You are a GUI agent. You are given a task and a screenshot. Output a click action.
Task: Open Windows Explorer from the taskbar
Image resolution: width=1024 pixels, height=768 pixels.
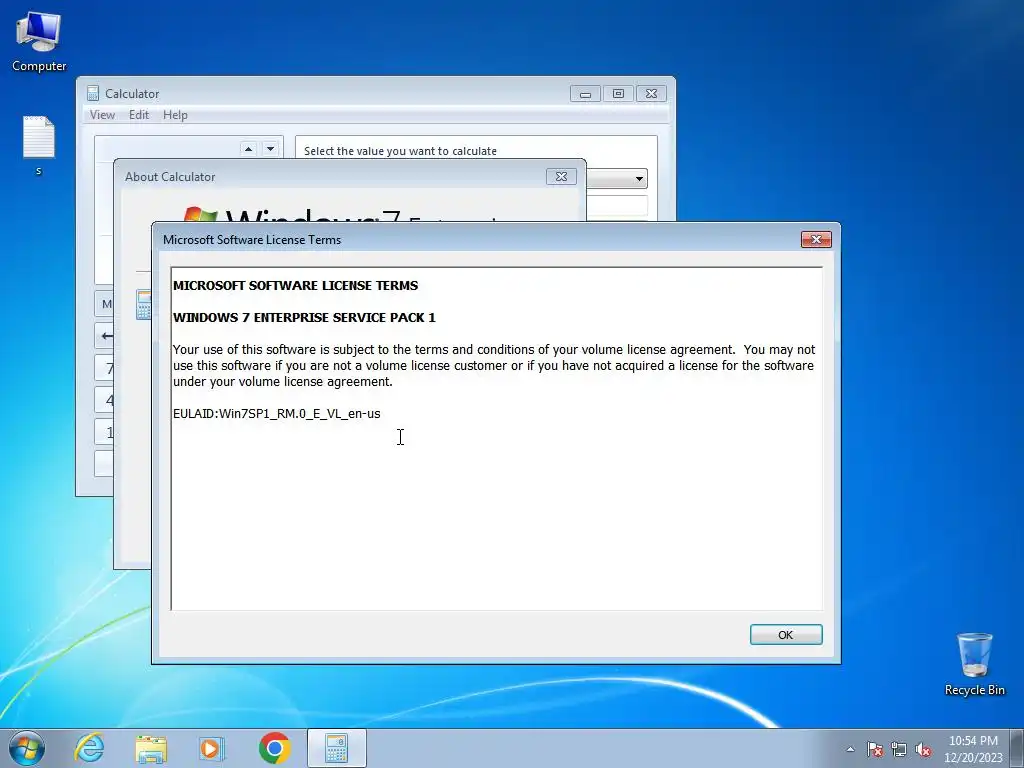coord(151,748)
